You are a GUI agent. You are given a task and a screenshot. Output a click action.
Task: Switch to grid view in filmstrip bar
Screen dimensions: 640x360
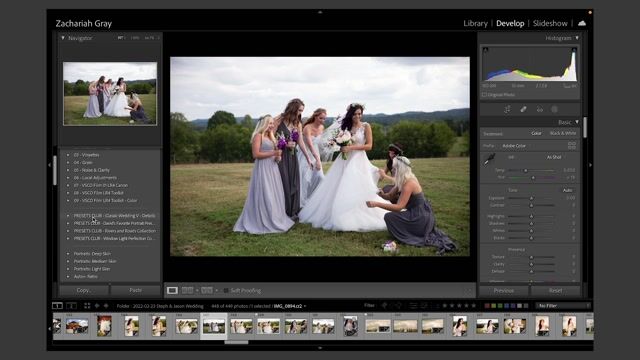point(87,305)
